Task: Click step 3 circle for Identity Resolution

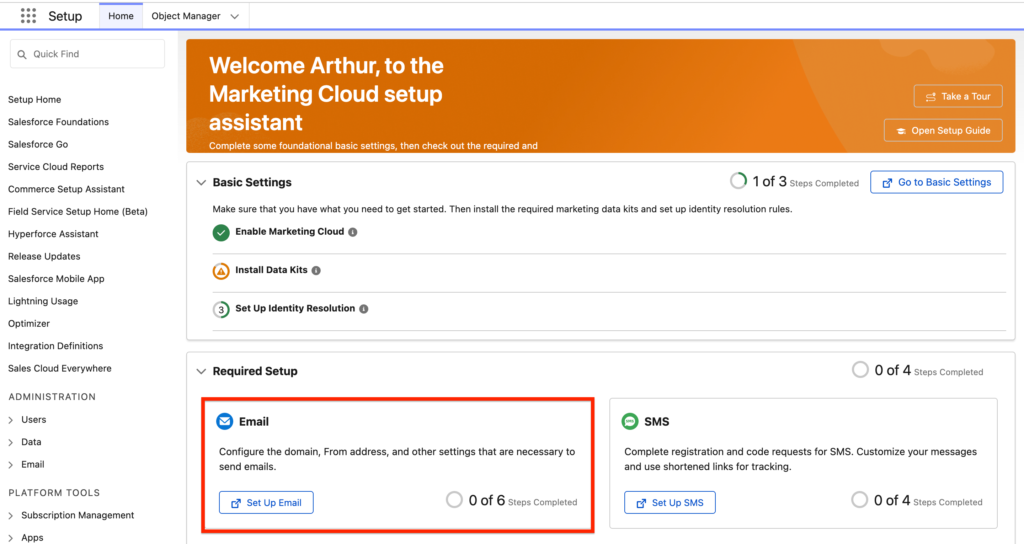Action: 221,309
